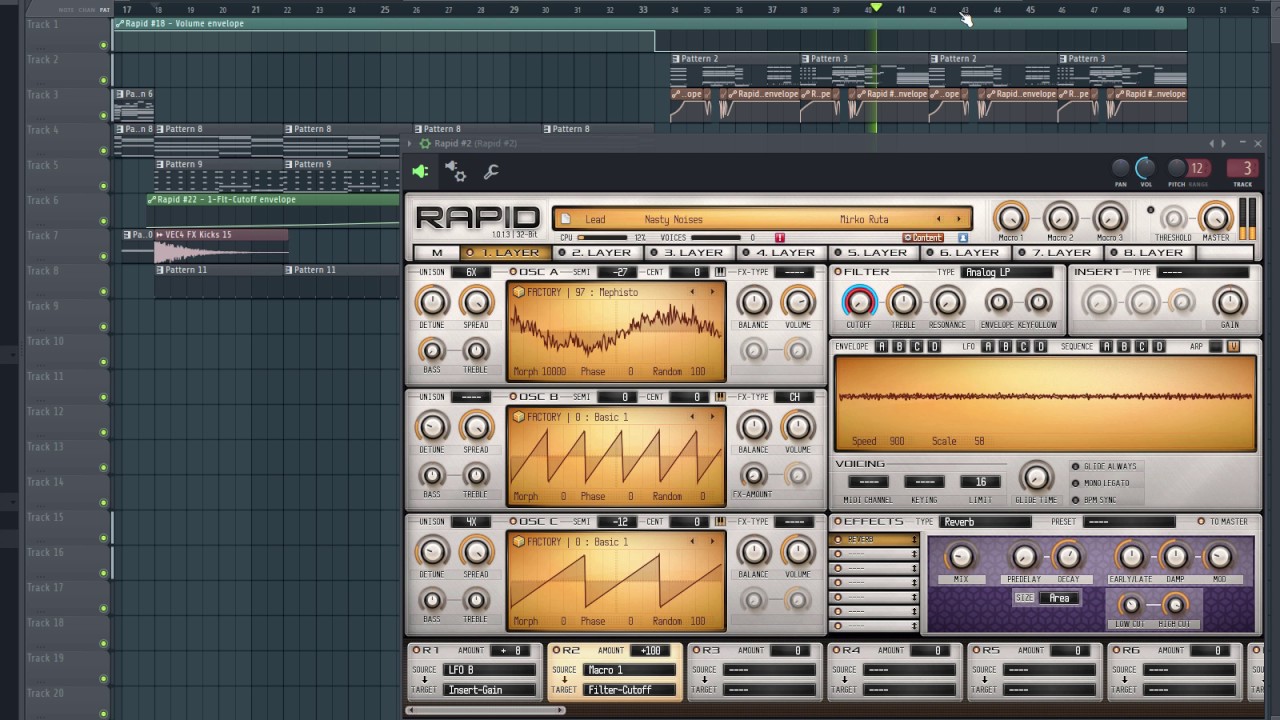Select Envelope D button

935,347
